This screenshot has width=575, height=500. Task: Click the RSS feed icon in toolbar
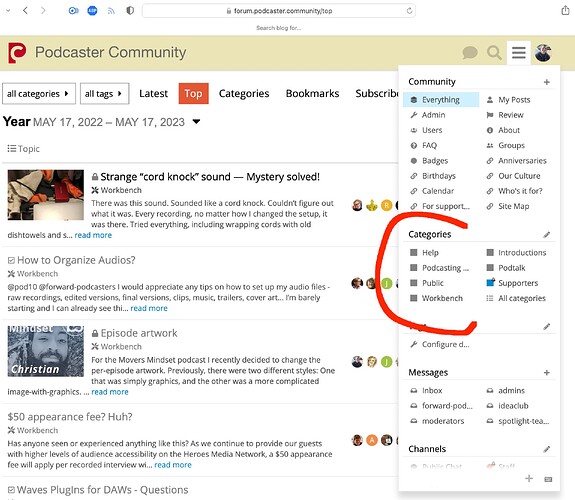coord(111,11)
